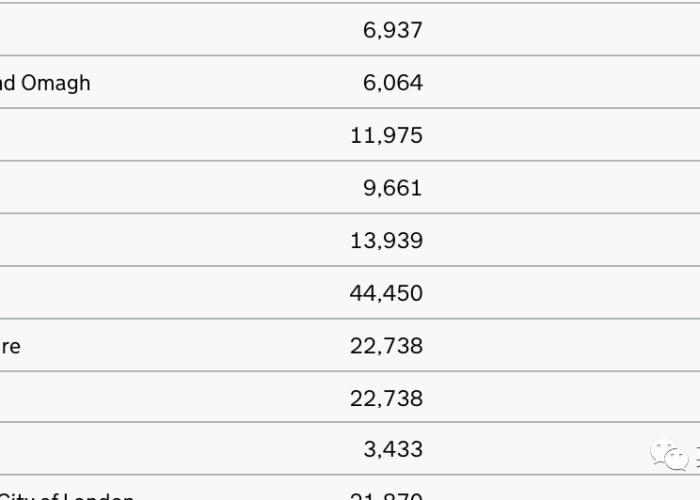Select the 6,064 value cell
The image size is (700, 500).
click(x=393, y=83)
